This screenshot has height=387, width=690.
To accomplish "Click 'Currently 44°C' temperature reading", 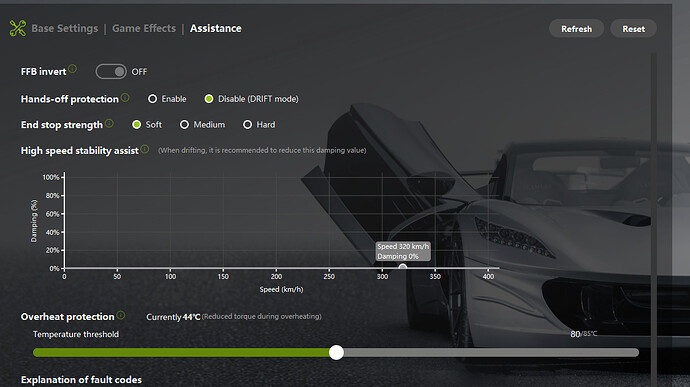I will point(173,317).
